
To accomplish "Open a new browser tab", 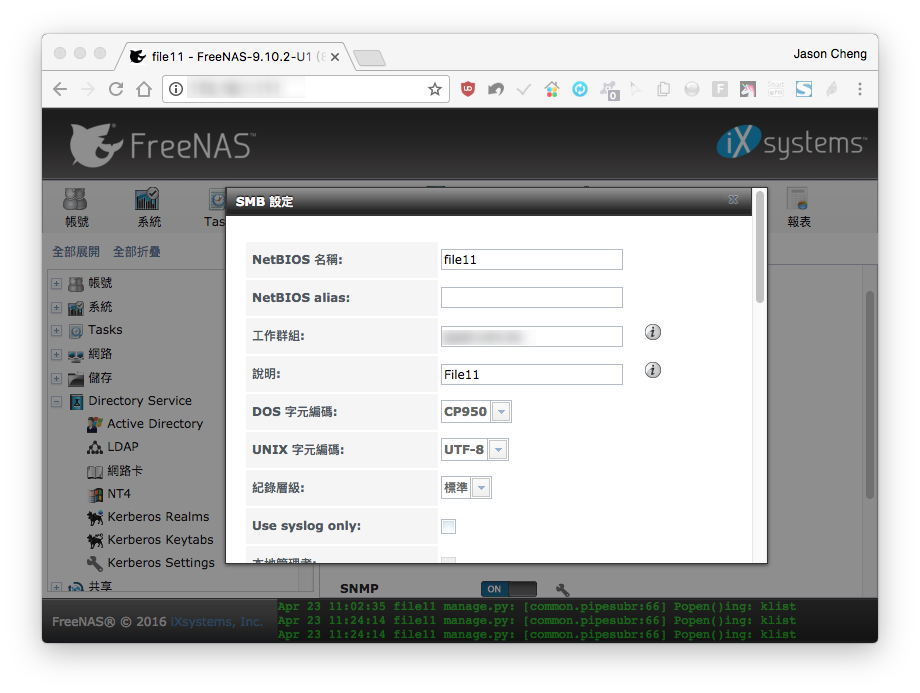I will 370,58.
